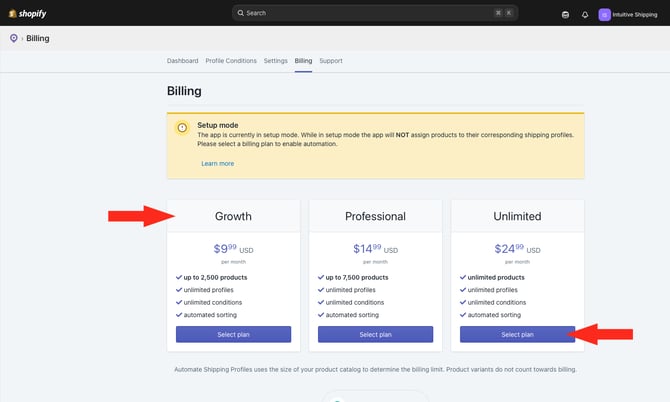
Task: Switch to the Profile Conditions tab
Action: coord(231,61)
